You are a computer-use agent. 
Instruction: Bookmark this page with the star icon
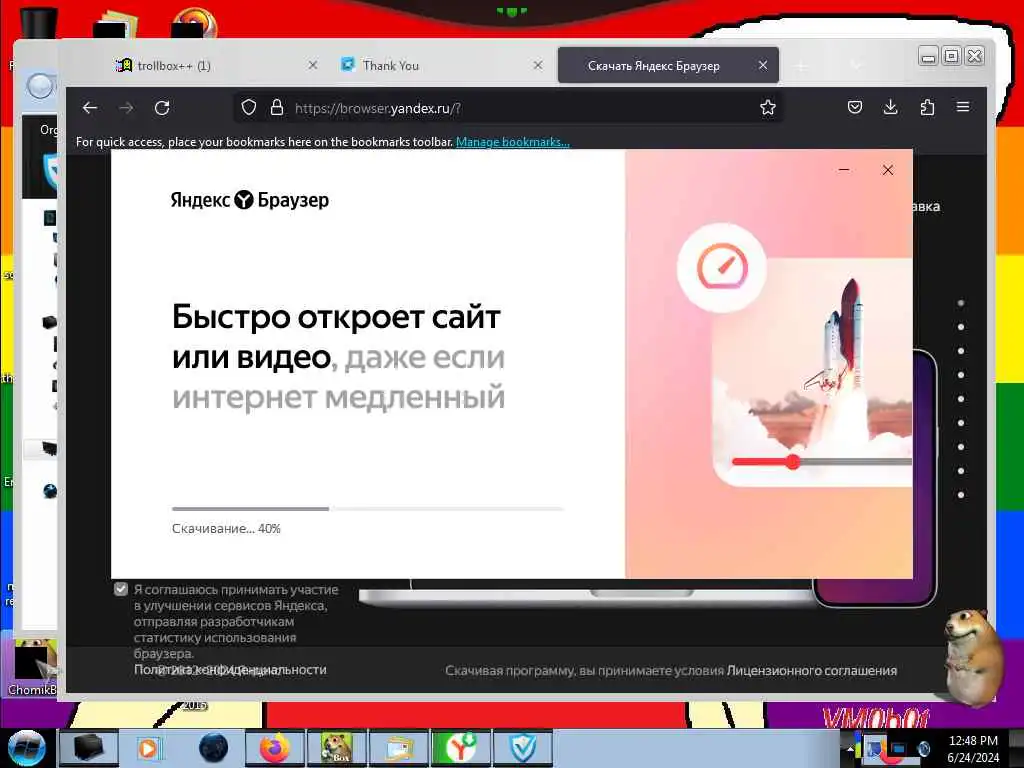click(x=768, y=107)
